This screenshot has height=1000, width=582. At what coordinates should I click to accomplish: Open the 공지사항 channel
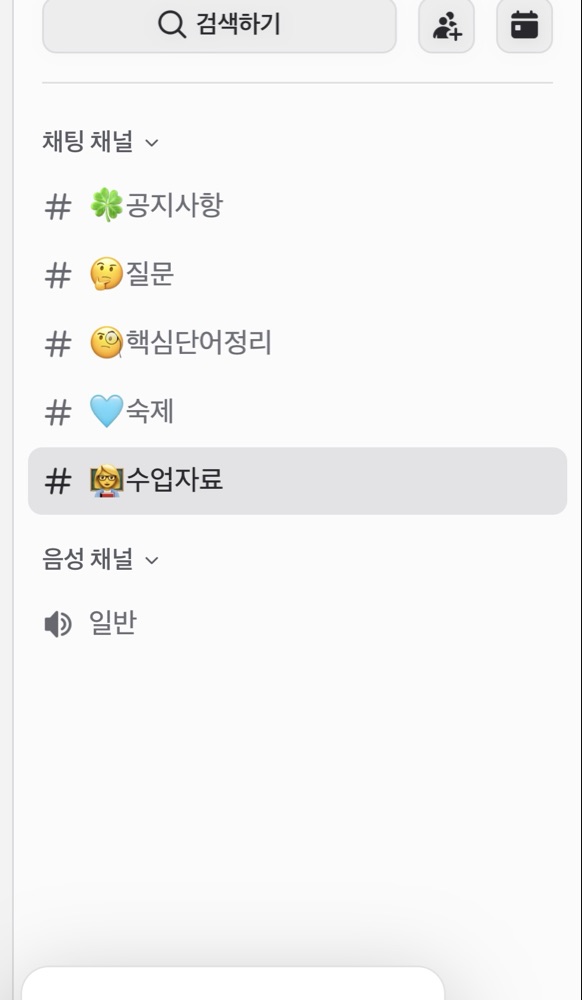(297, 206)
